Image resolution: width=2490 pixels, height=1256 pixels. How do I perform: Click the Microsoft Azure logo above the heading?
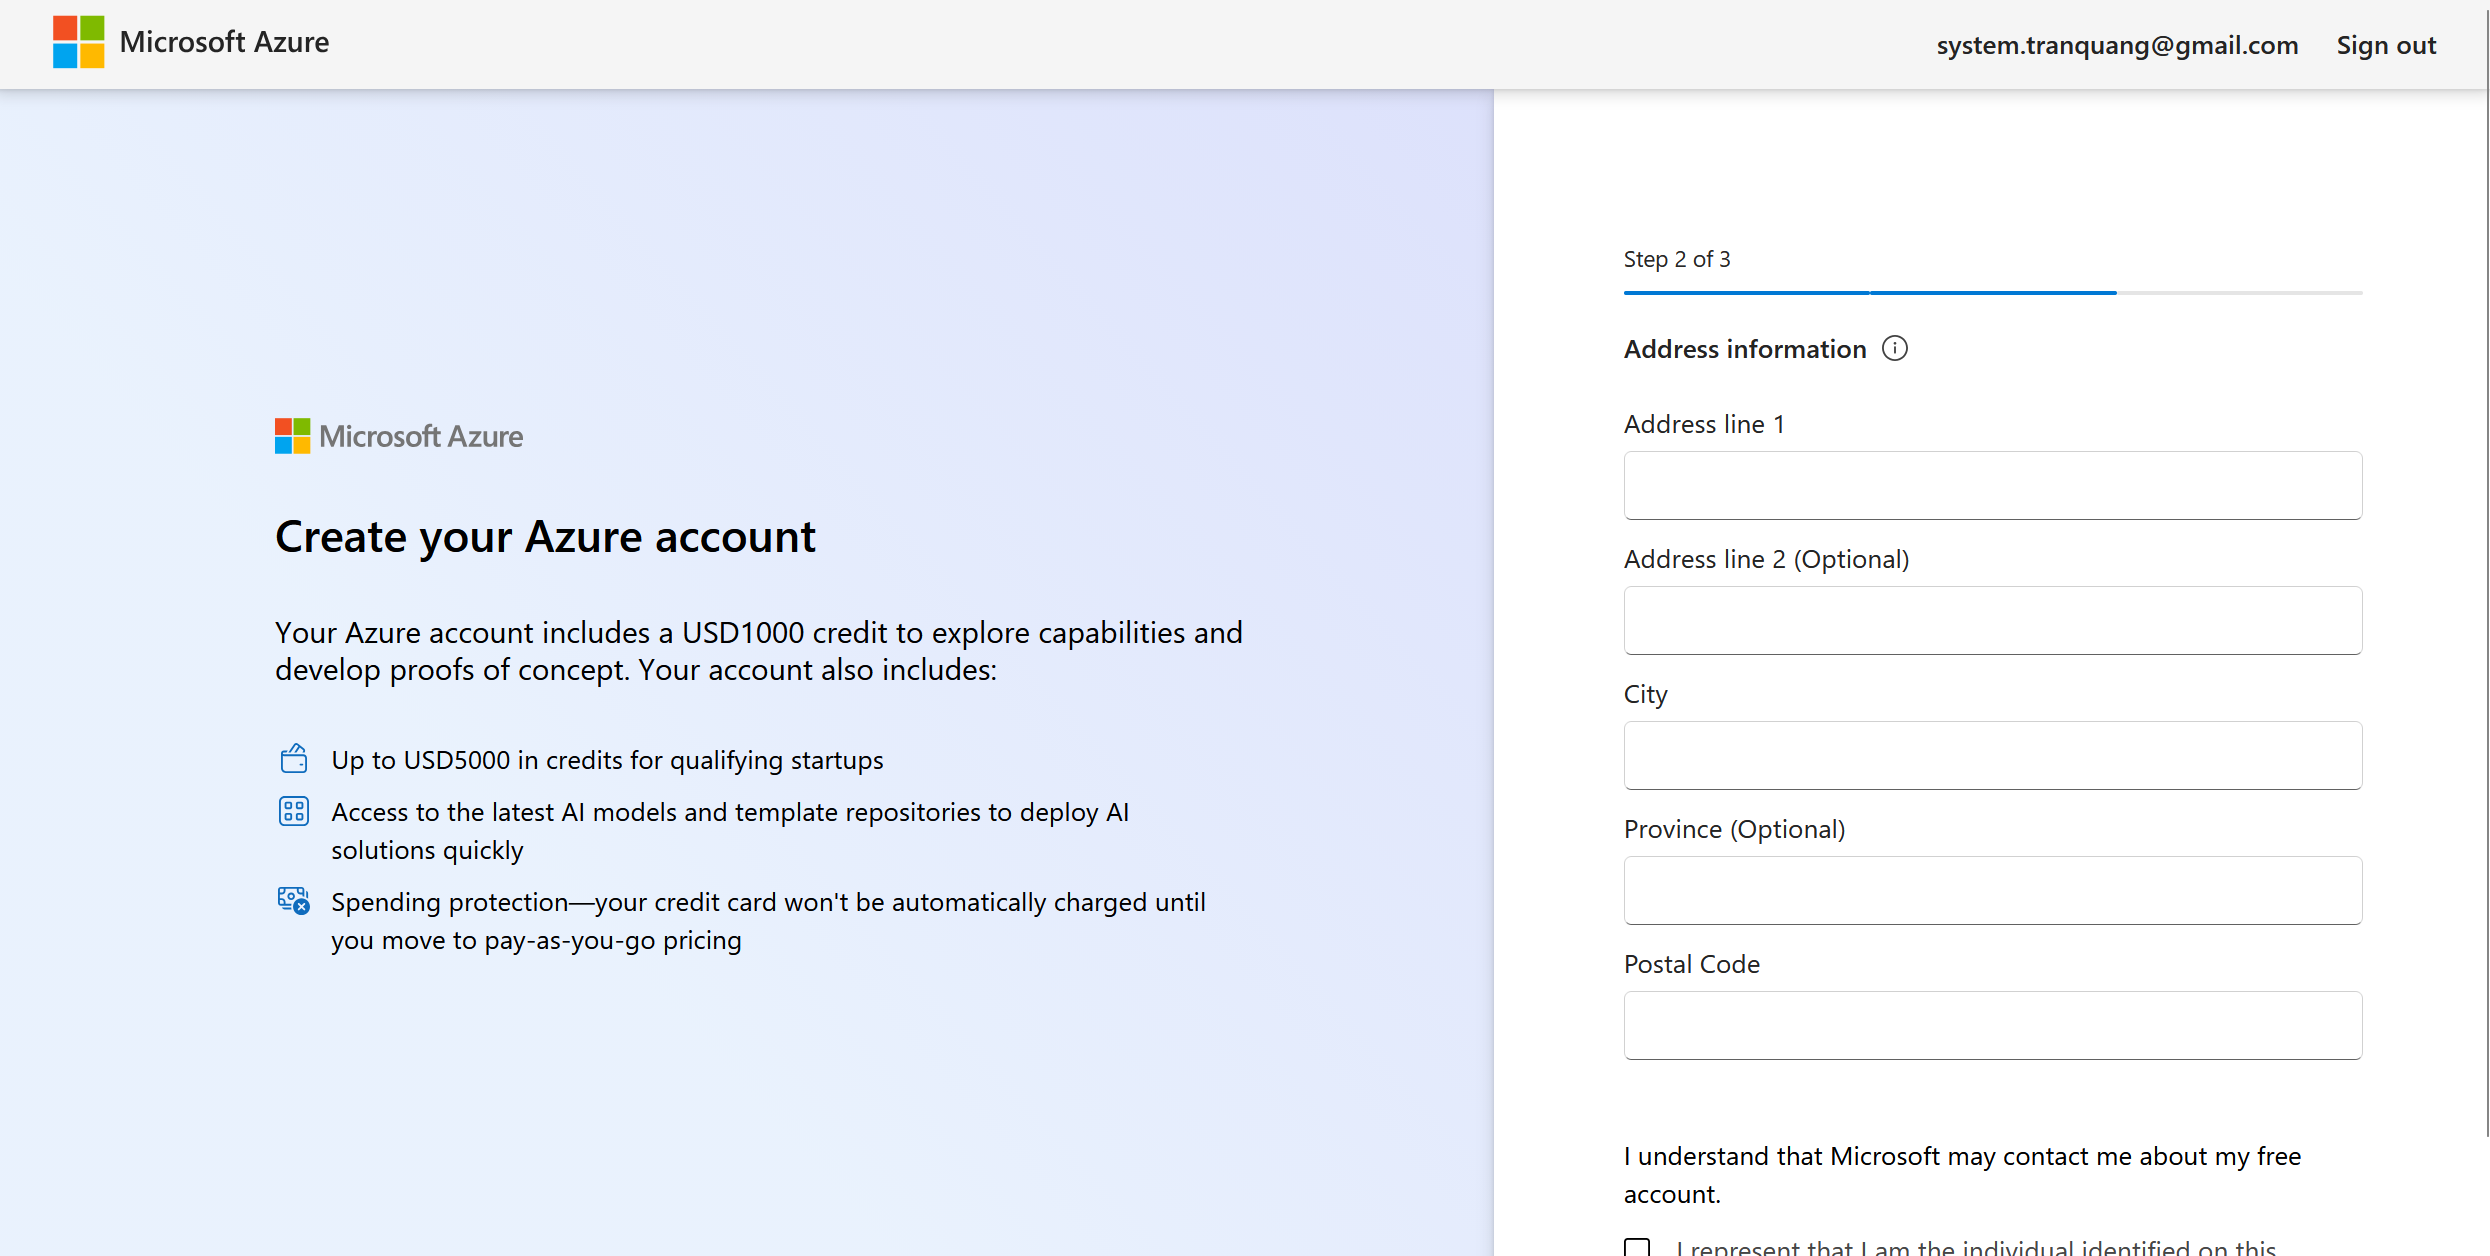(399, 436)
